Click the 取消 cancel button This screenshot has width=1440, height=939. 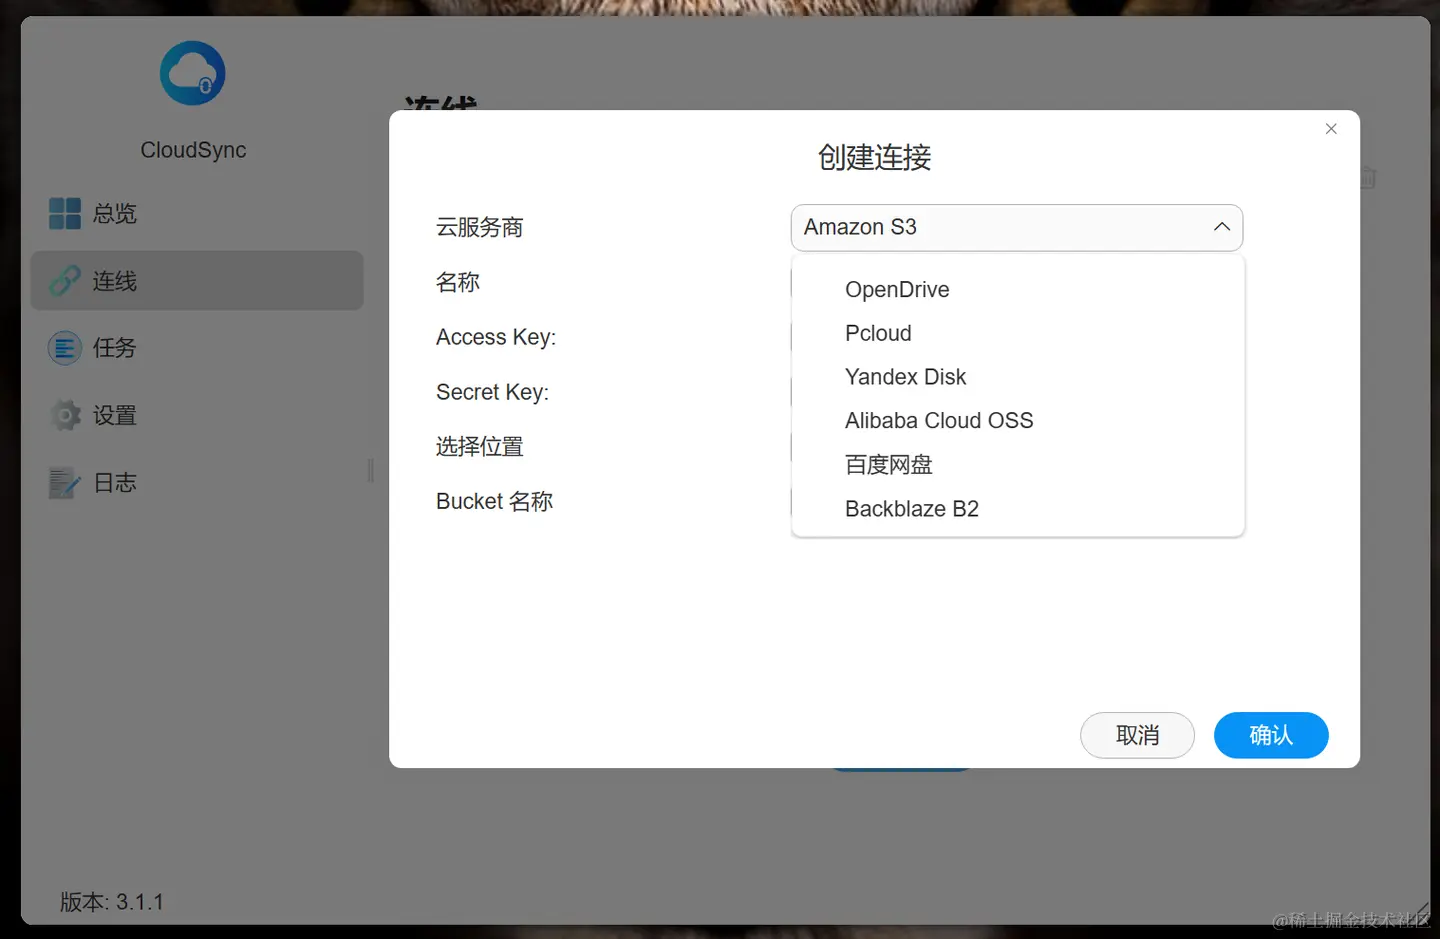point(1137,735)
